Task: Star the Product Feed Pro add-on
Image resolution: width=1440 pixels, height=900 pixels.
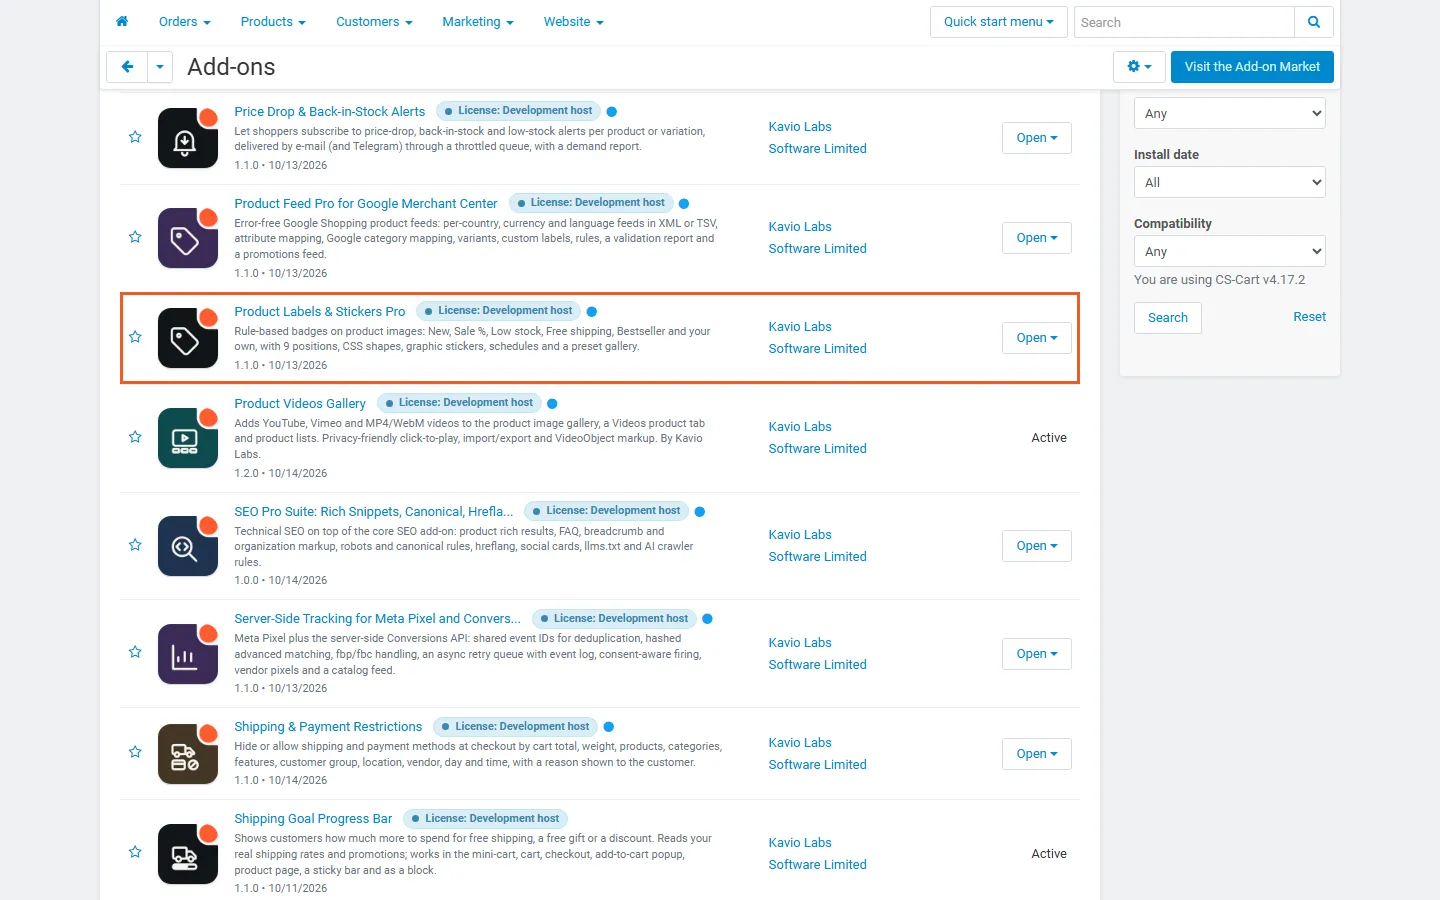Action: point(135,237)
